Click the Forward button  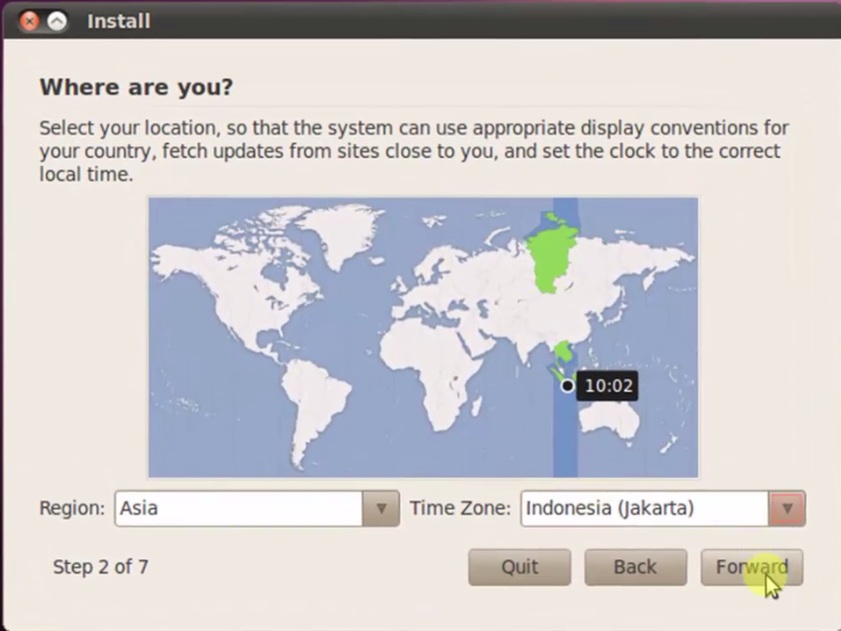point(751,566)
